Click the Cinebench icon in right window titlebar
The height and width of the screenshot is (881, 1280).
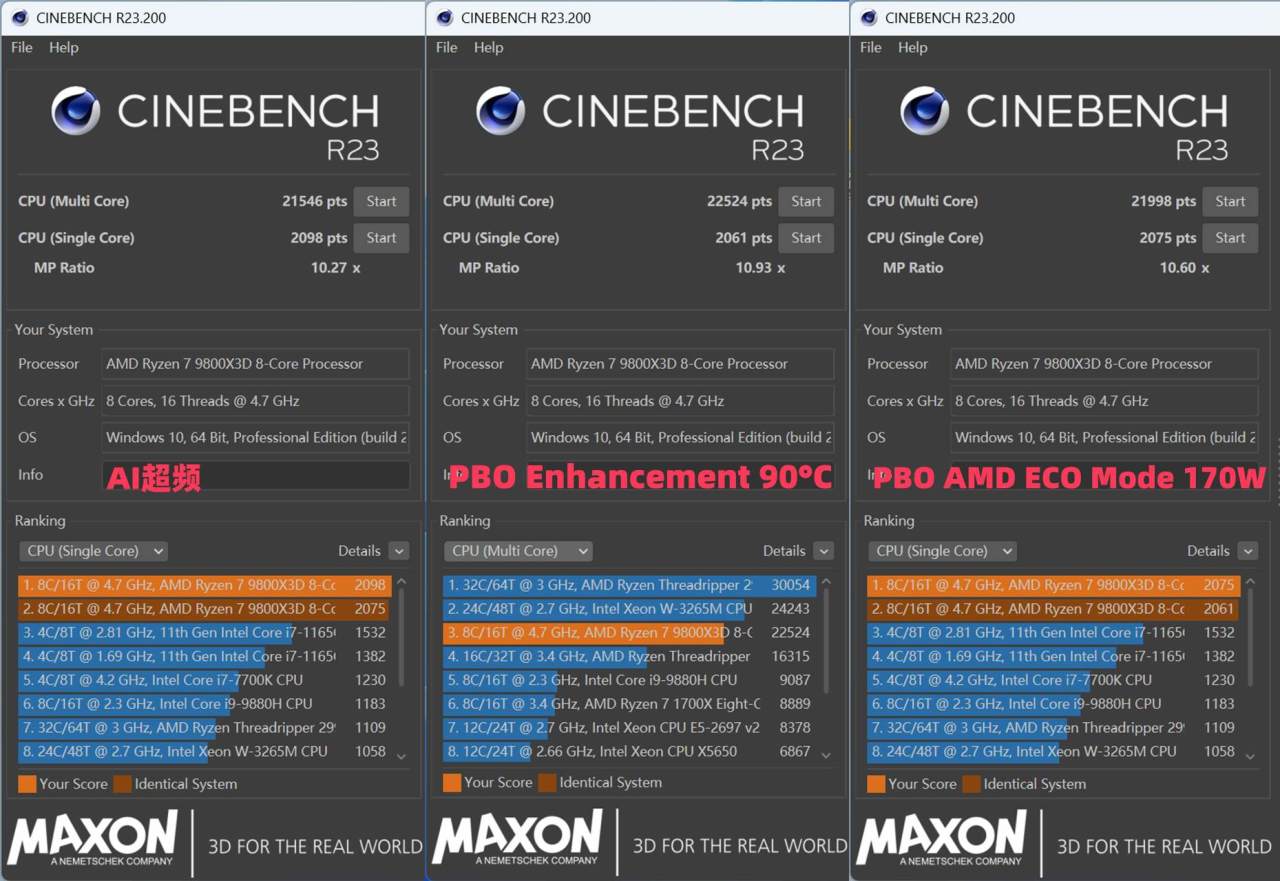click(869, 17)
